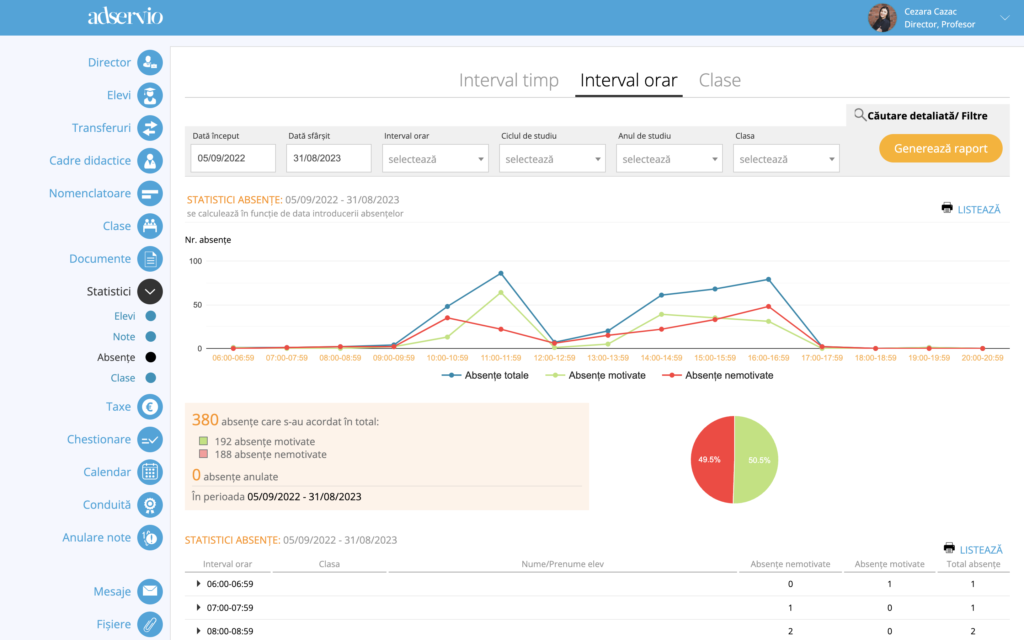Switch to the Interval timp tab

(508, 81)
